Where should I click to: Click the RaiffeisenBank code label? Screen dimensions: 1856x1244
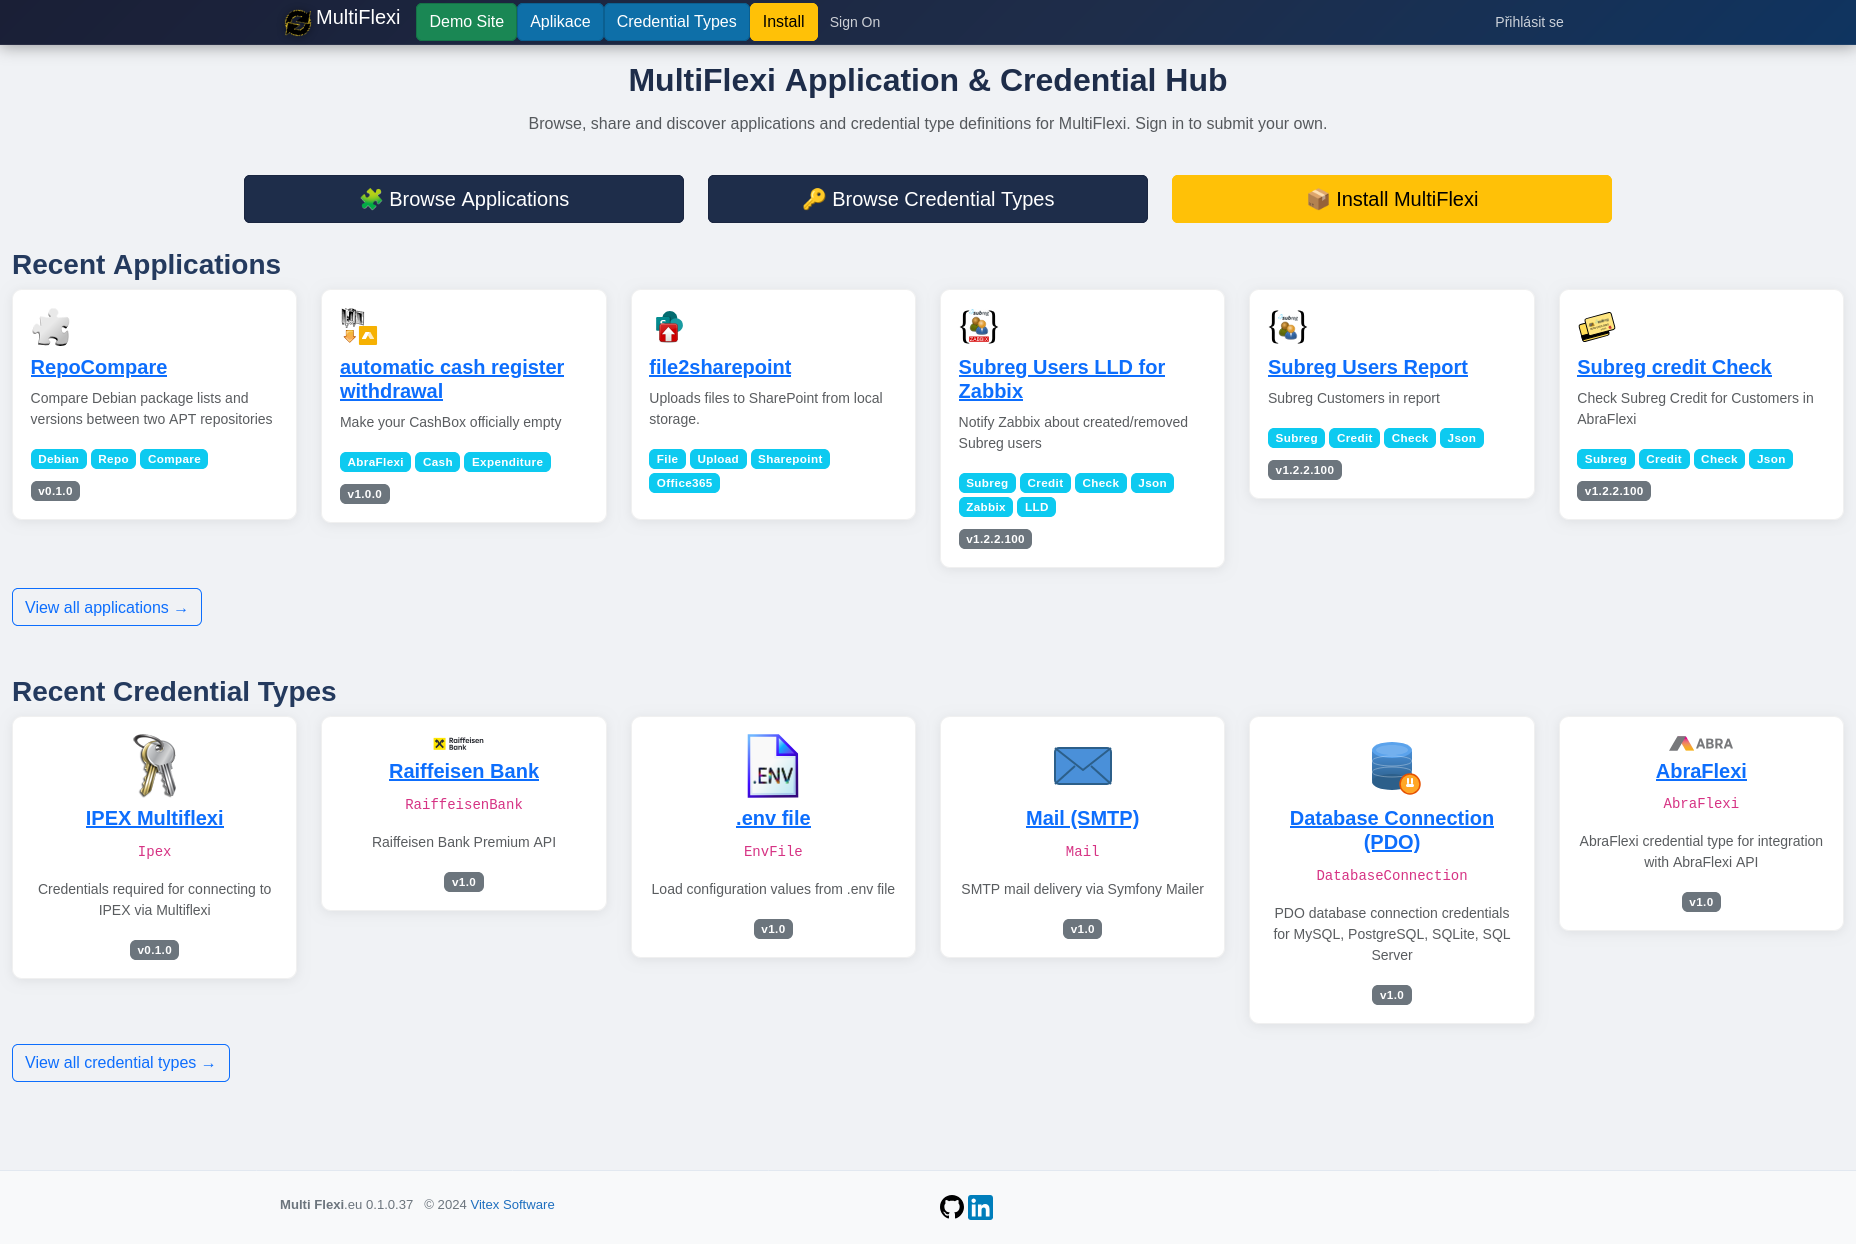coord(464,804)
